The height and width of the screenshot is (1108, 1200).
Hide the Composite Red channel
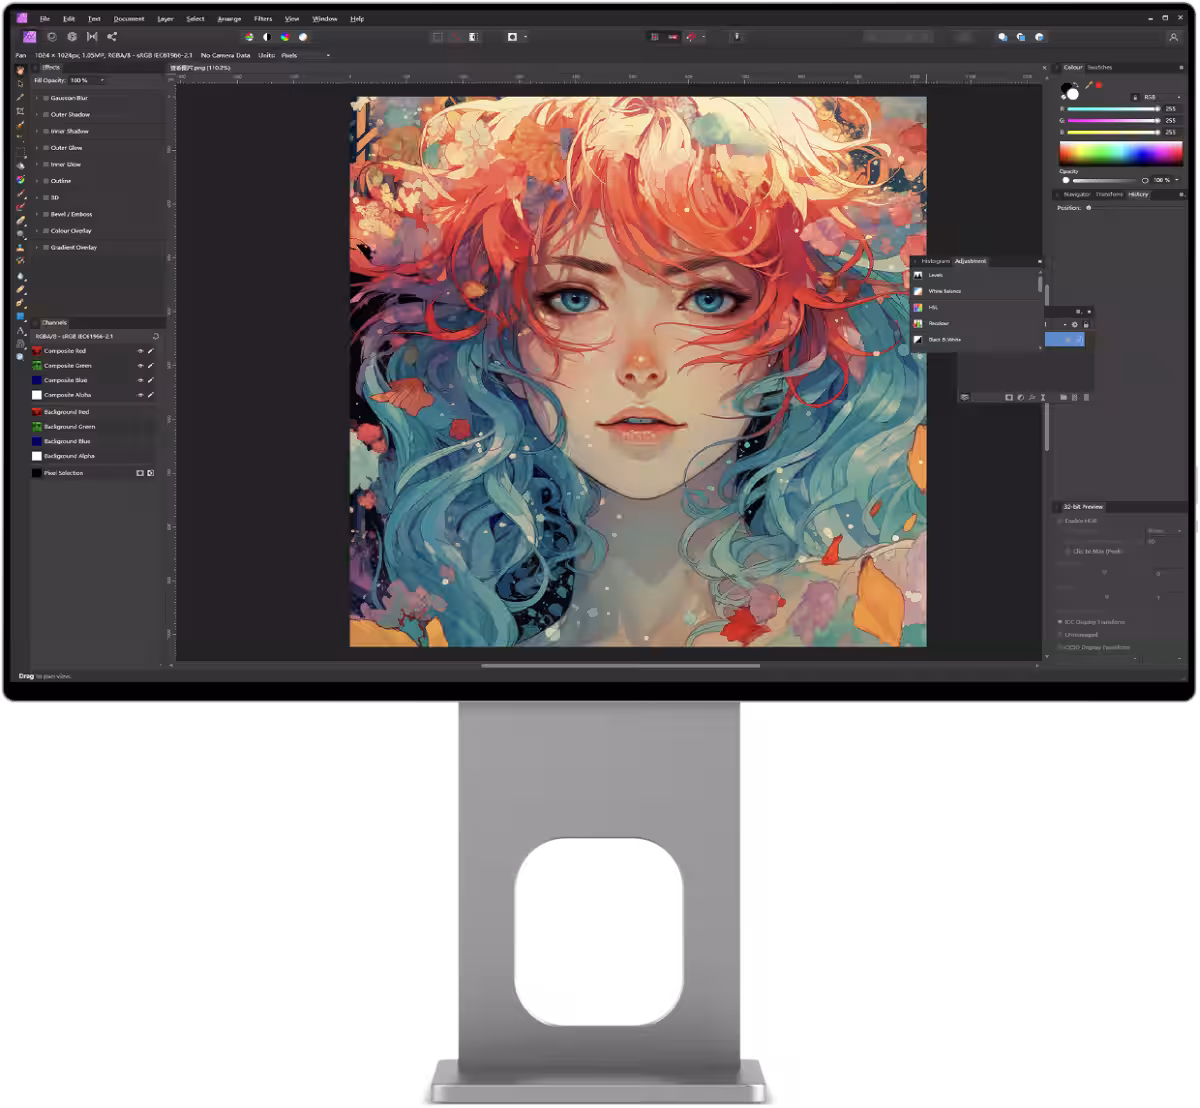pos(140,351)
